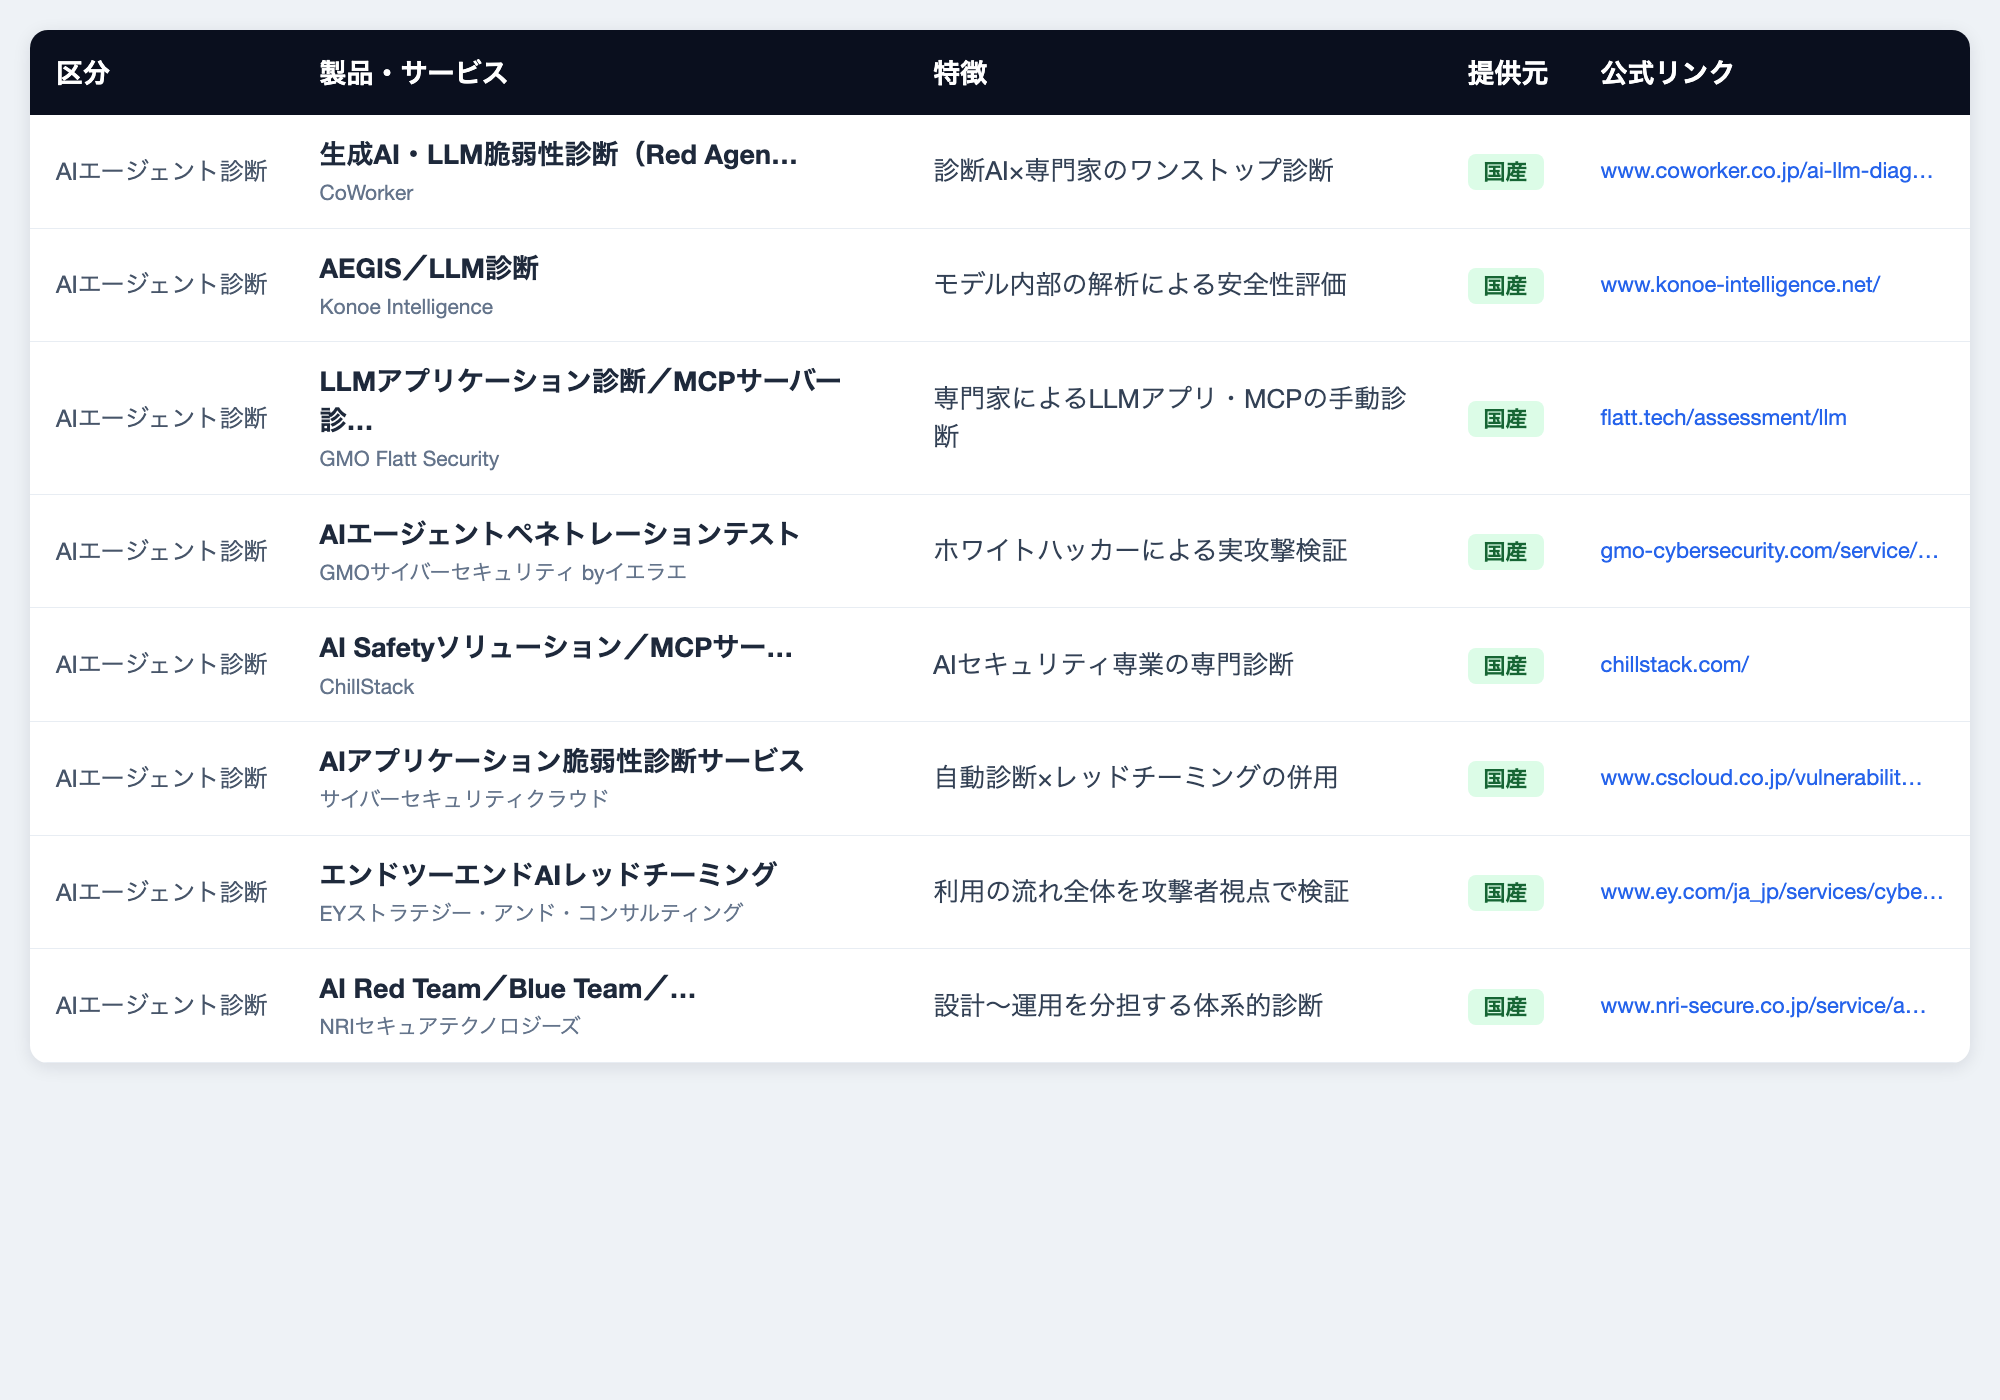The image size is (2000, 1400).
Task: Click the 公式リンク column header
Action: pyautogui.click(x=1667, y=73)
